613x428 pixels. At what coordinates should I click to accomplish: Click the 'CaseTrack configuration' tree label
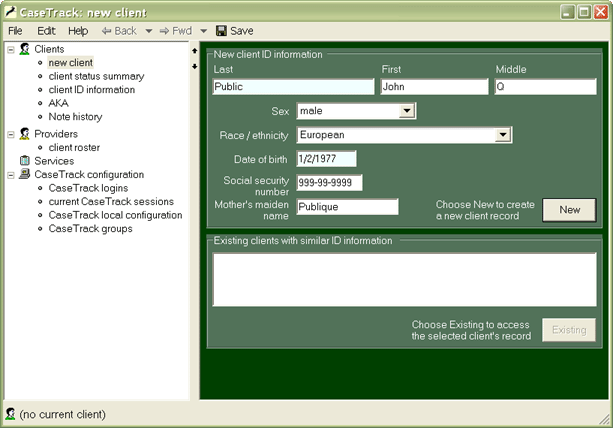(x=89, y=174)
